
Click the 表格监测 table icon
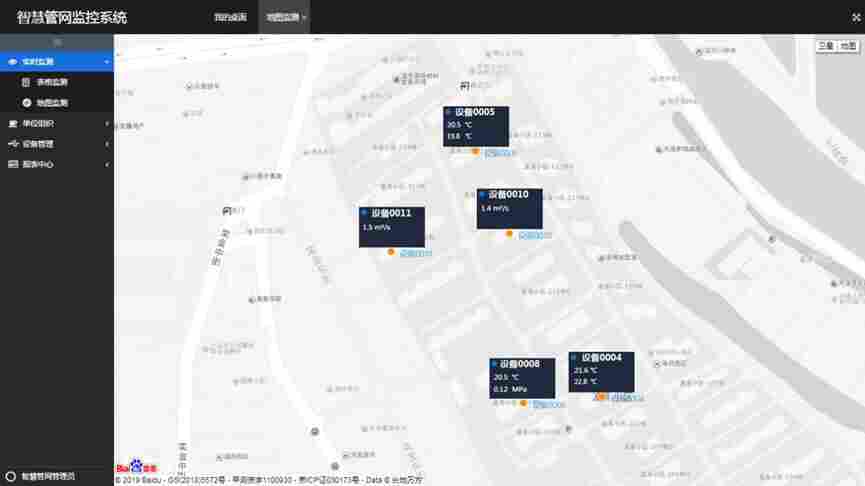pyautogui.click(x=26, y=82)
